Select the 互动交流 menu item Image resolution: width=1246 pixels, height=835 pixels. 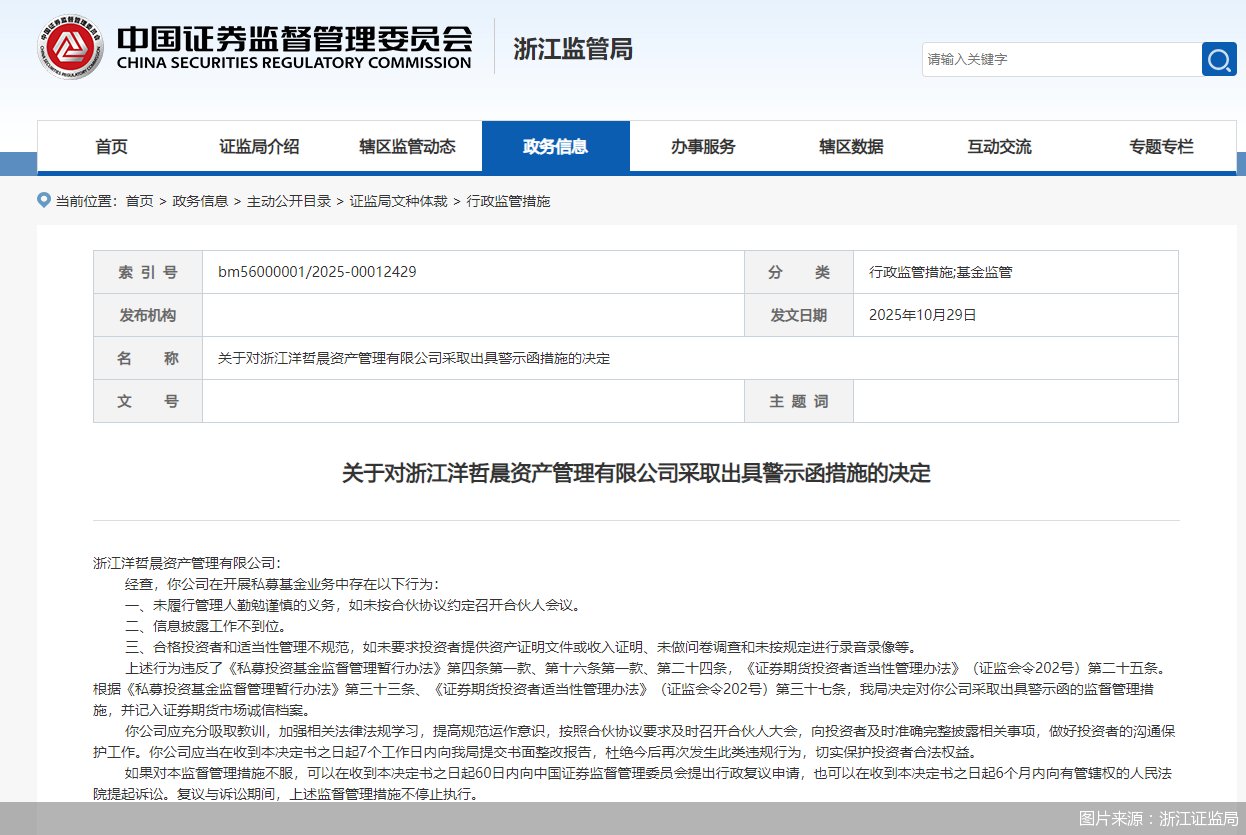(997, 146)
